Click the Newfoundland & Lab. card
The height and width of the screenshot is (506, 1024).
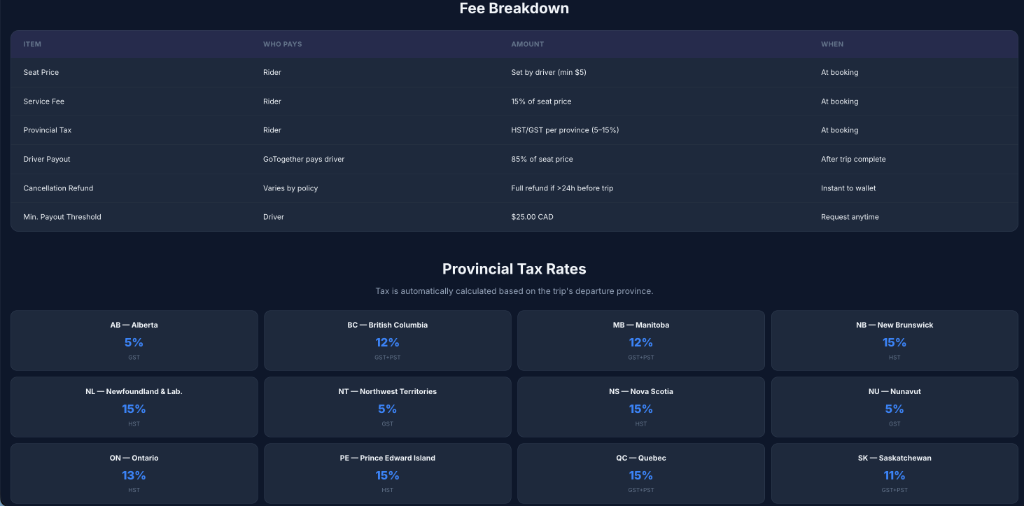[134, 407]
